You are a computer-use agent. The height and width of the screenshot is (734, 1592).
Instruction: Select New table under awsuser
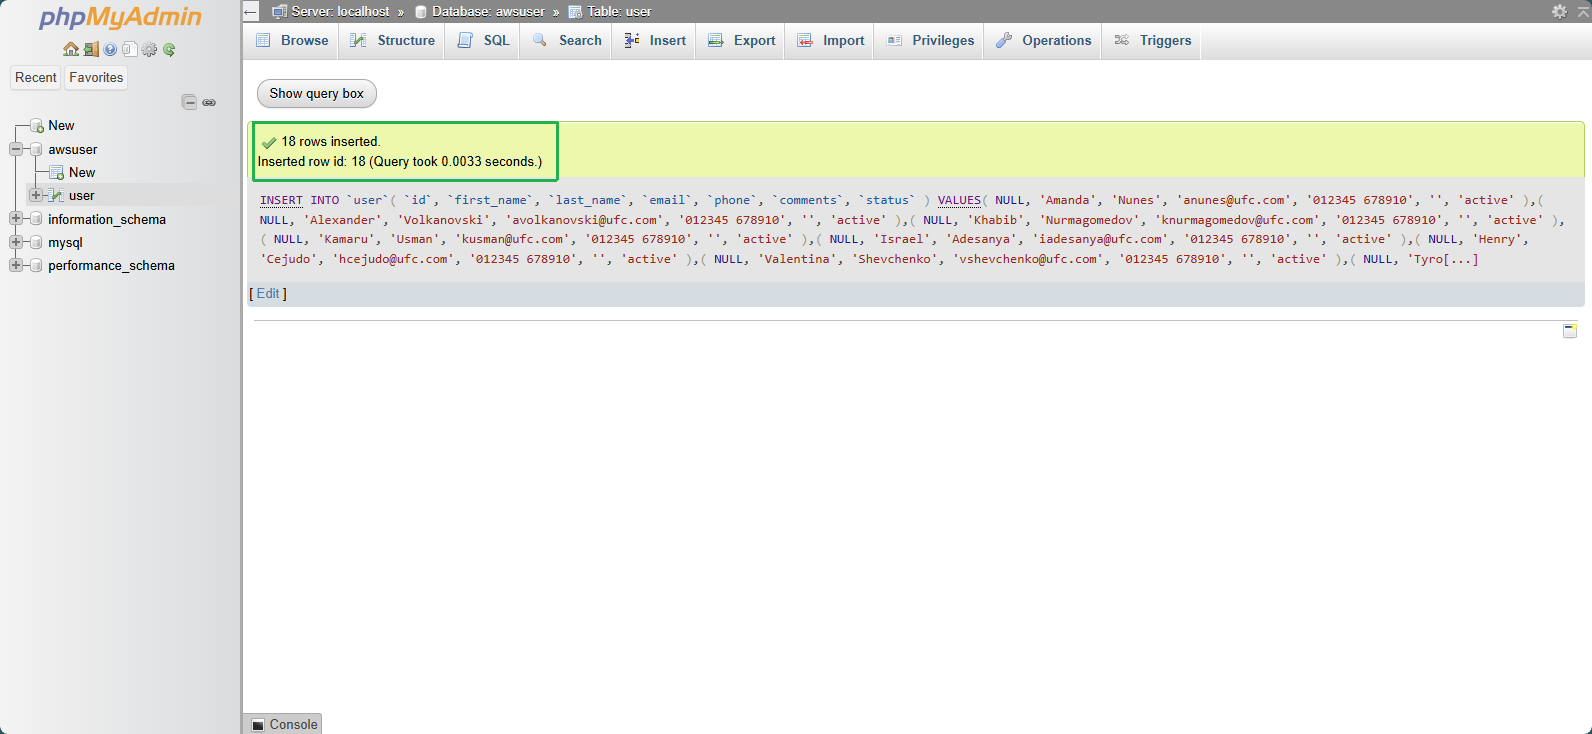(82, 173)
